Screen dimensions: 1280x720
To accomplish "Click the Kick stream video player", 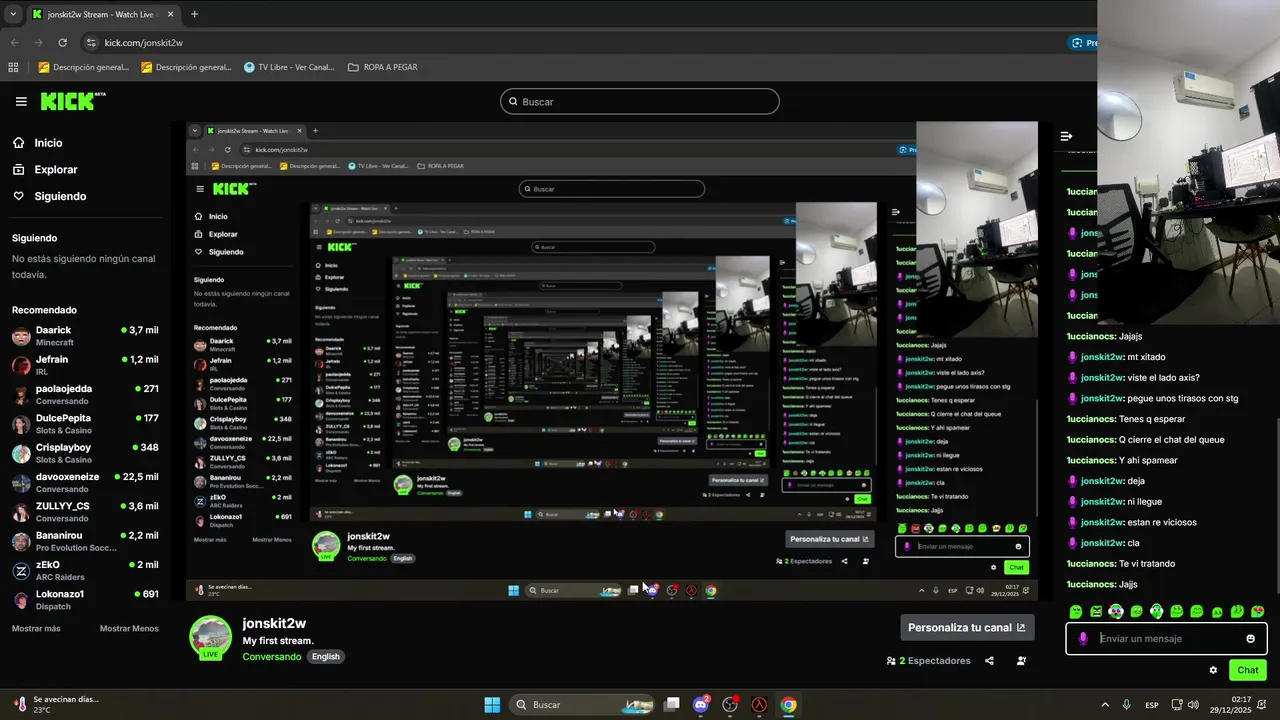I will point(612,361).
